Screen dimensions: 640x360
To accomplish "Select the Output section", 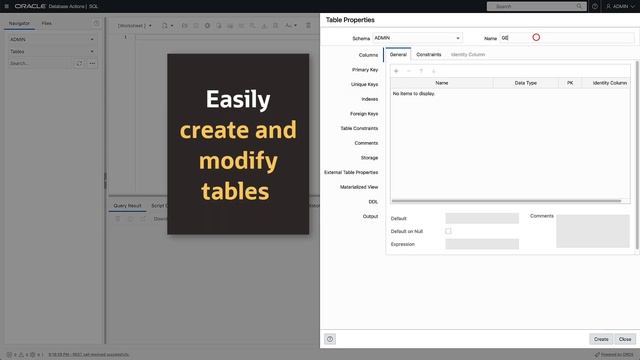I will click(370, 217).
